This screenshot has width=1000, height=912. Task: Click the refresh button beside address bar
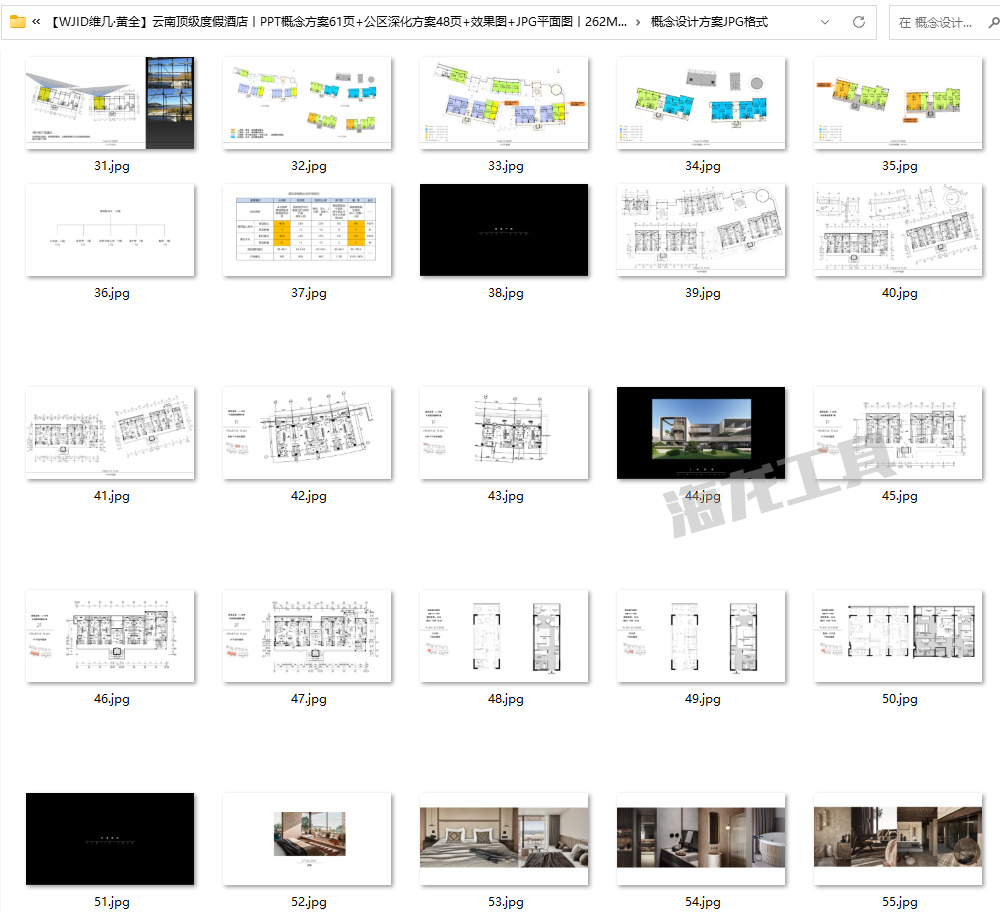pos(859,22)
